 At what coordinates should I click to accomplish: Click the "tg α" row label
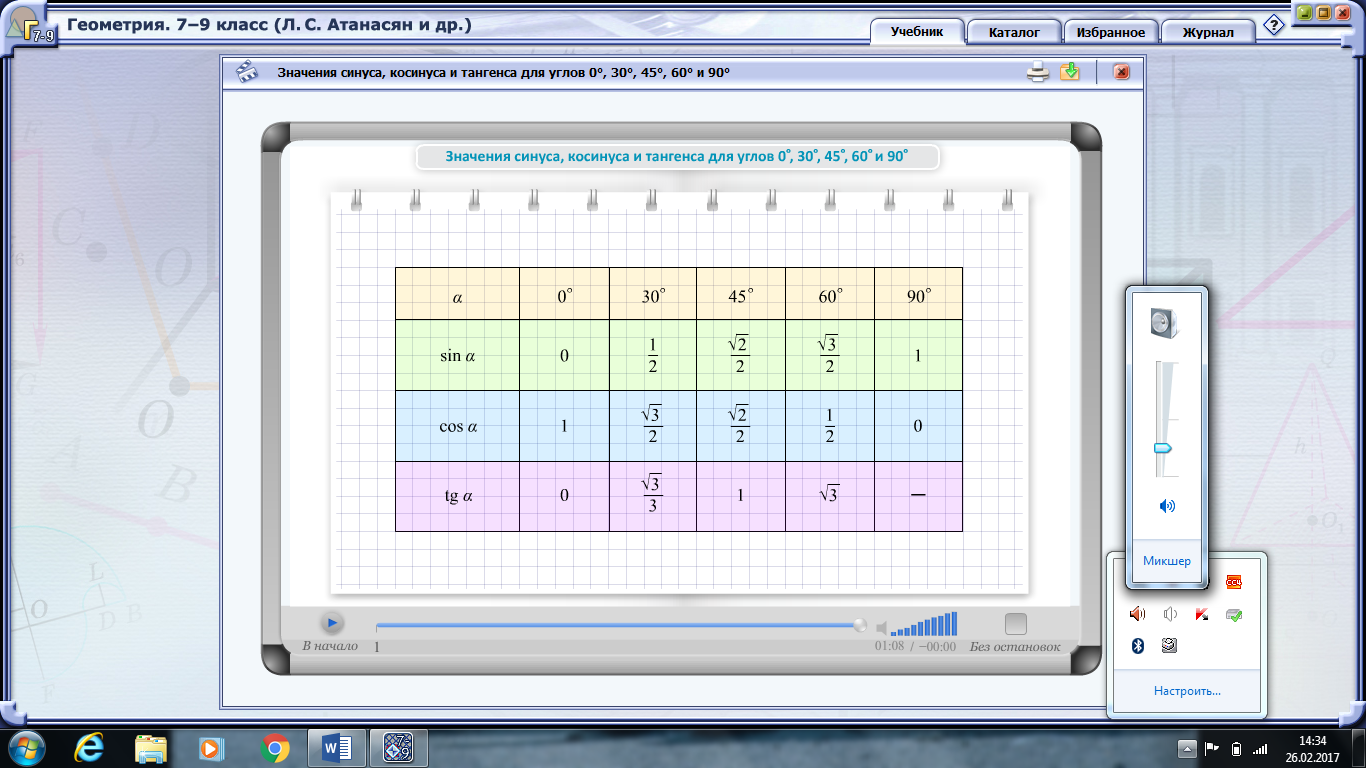pos(458,496)
